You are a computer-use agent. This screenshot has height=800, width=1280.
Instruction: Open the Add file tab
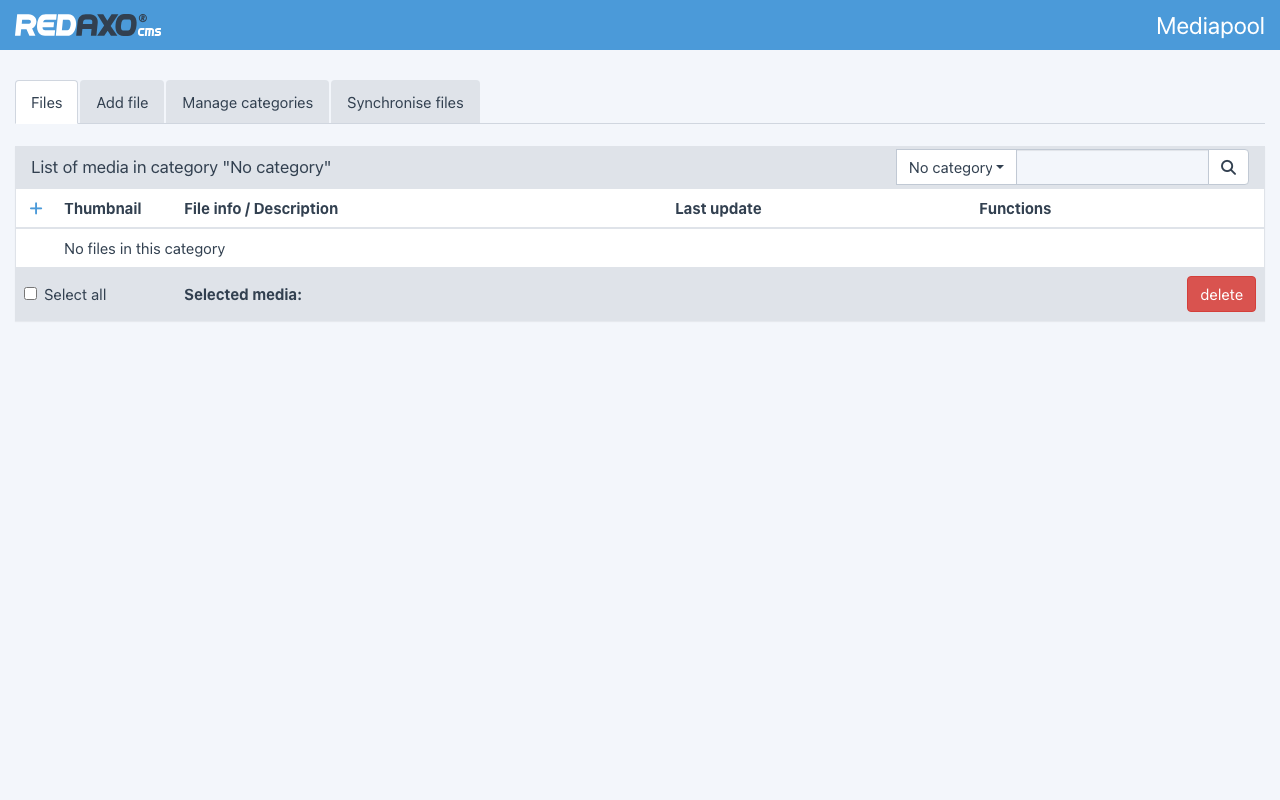coord(122,102)
